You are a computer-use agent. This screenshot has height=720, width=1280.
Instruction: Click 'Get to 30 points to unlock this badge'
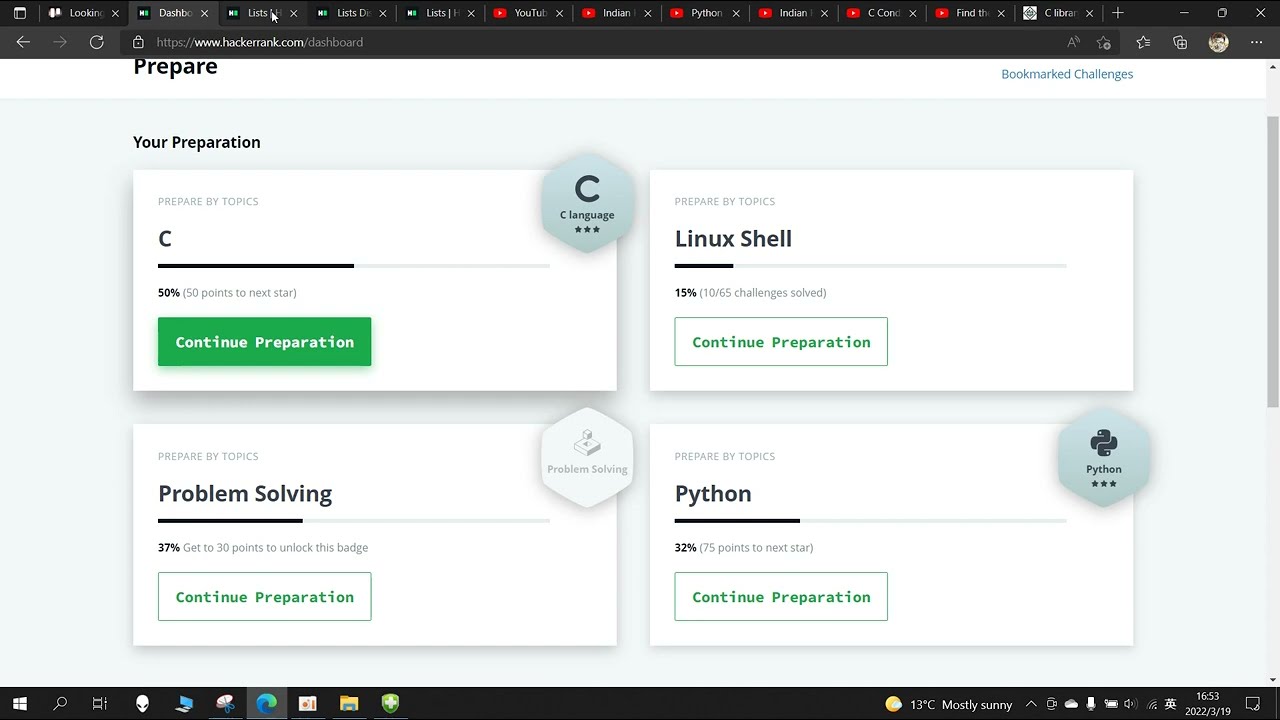tap(276, 548)
